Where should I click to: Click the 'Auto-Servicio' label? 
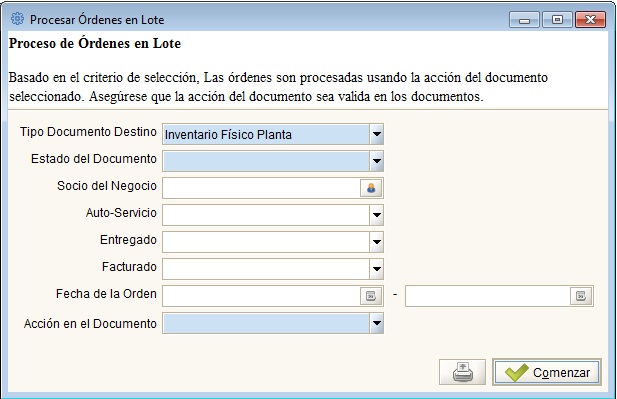[x=121, y=213]
